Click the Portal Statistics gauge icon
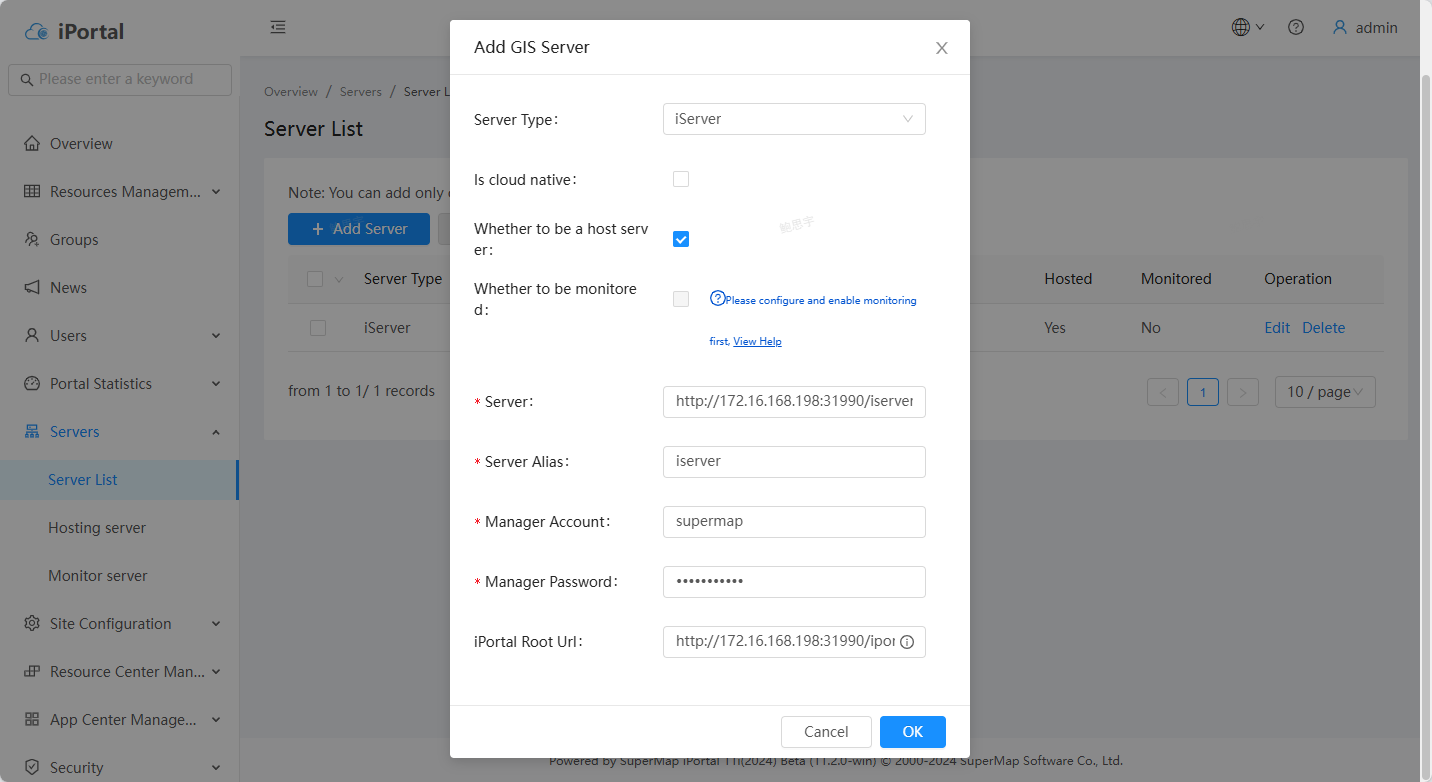 (x=32, y=383)
